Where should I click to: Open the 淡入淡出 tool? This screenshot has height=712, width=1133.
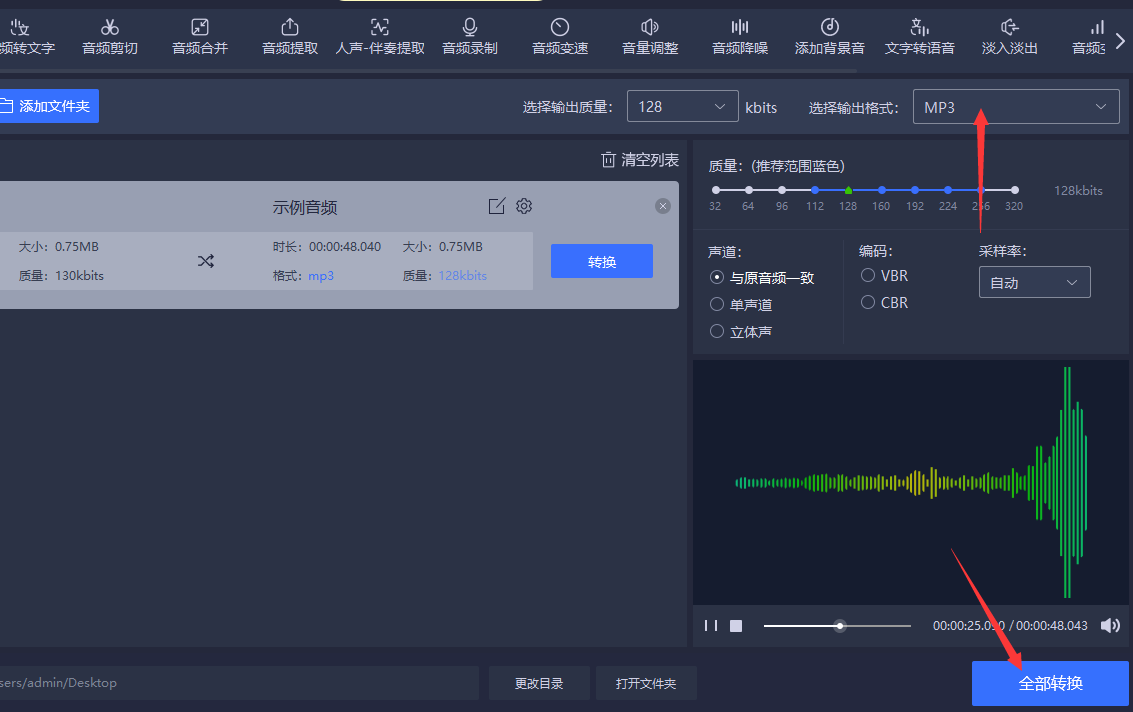click(1009, 37)
